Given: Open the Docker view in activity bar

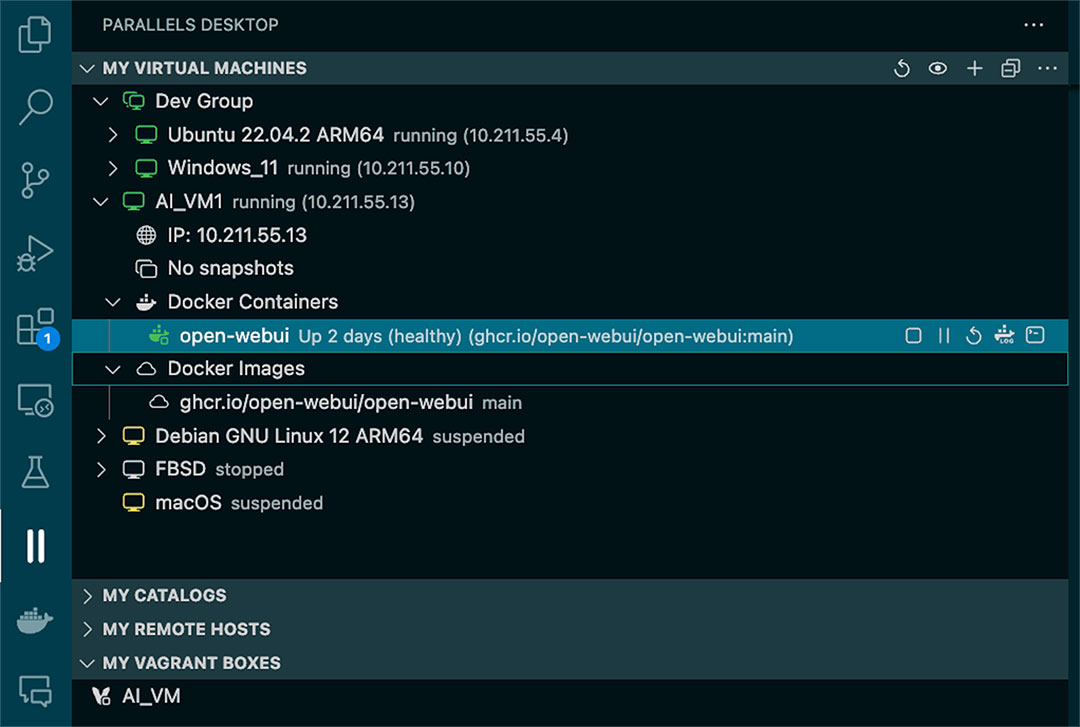Looking at the screenshot, I should click(x=34, y=620).
